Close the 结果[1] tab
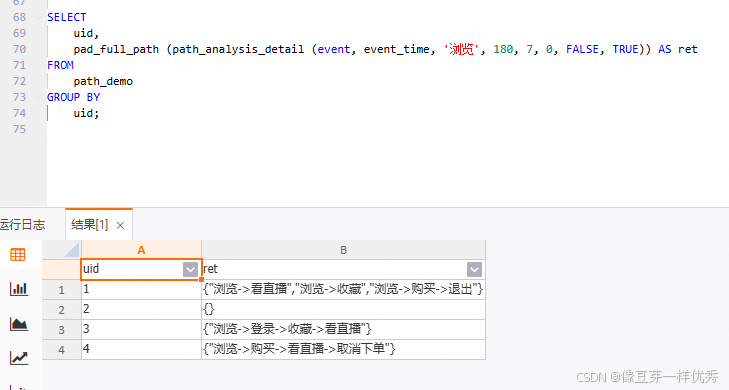 120,225
